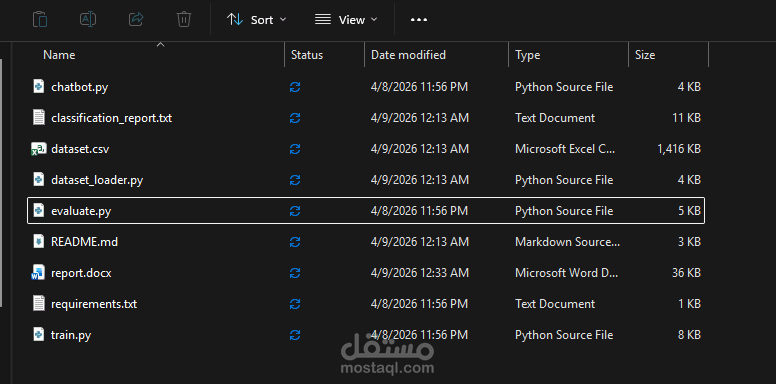
Task: Click the requirements.txt text document icon
Action: (38, 304)
